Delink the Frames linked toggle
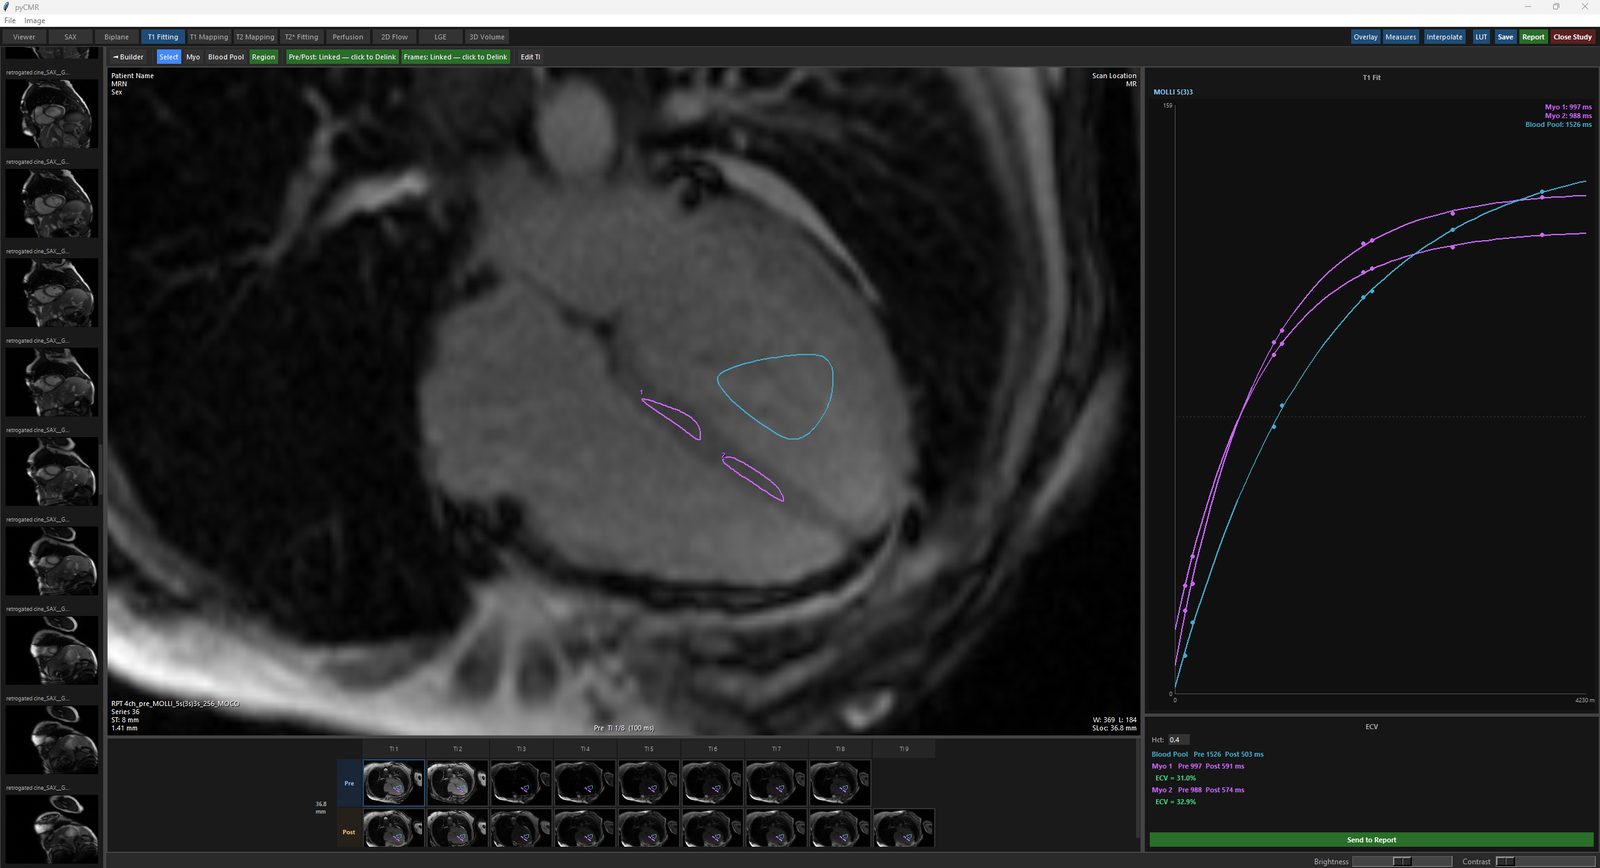This screenshot has width=1600, height=868. (455, 57)
